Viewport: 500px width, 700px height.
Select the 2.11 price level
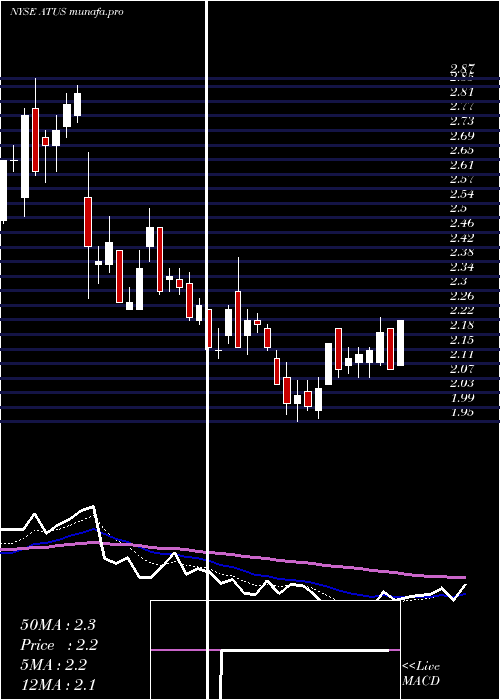coord(462,354)
